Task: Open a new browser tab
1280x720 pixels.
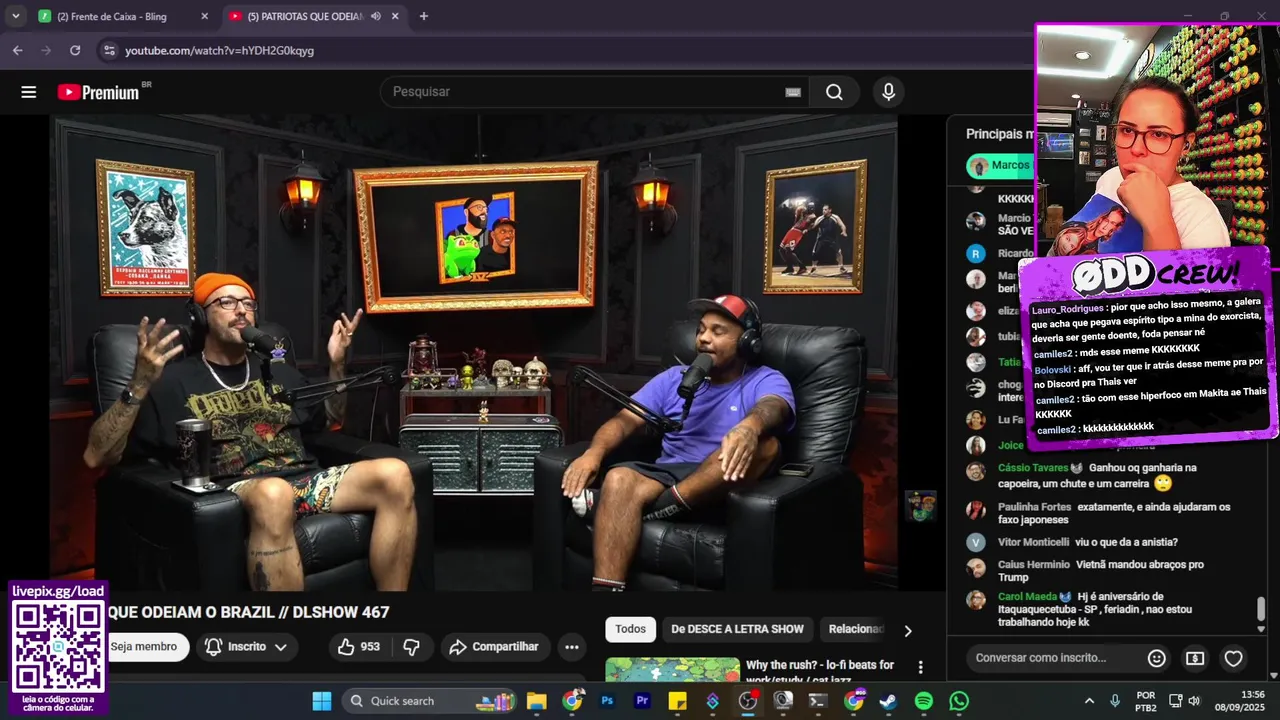Action: tap(424, 16)
